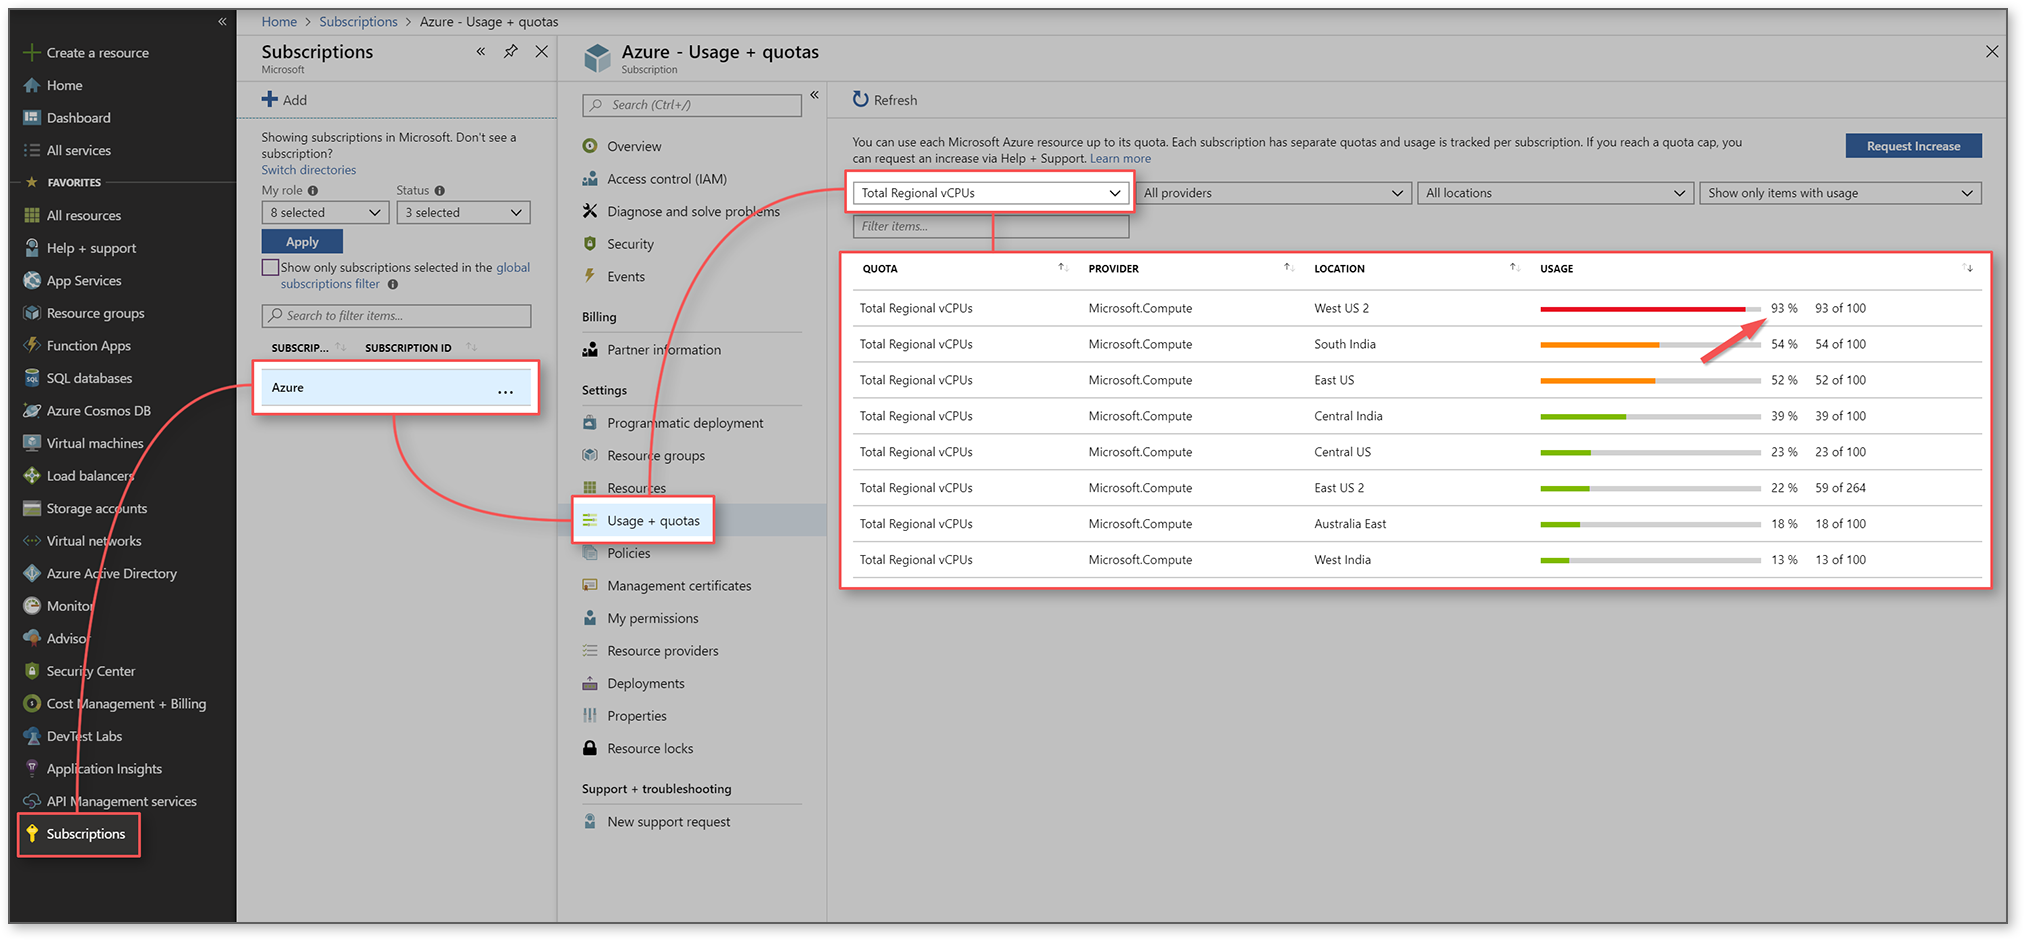Open the Status 3 selected dropdown
2024x940 pixels.
[463, 212]
